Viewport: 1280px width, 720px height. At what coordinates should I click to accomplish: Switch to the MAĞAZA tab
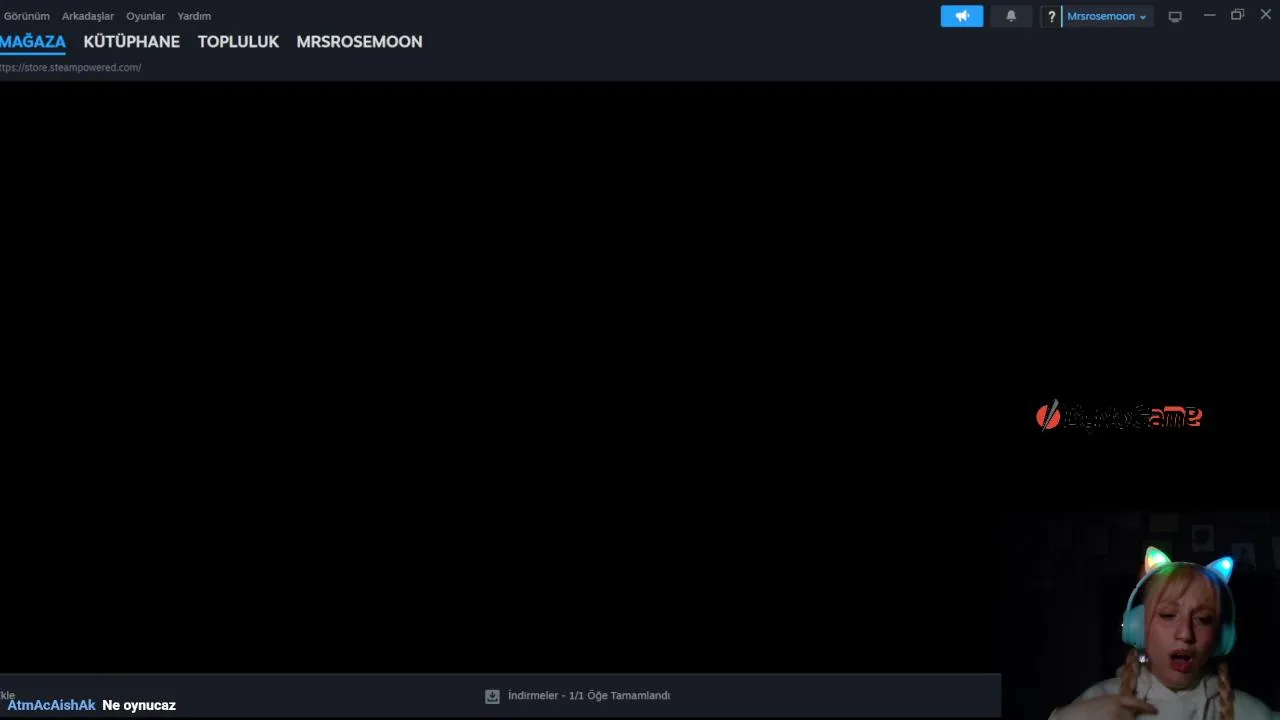pyautogui.click(x=33, y=42)
